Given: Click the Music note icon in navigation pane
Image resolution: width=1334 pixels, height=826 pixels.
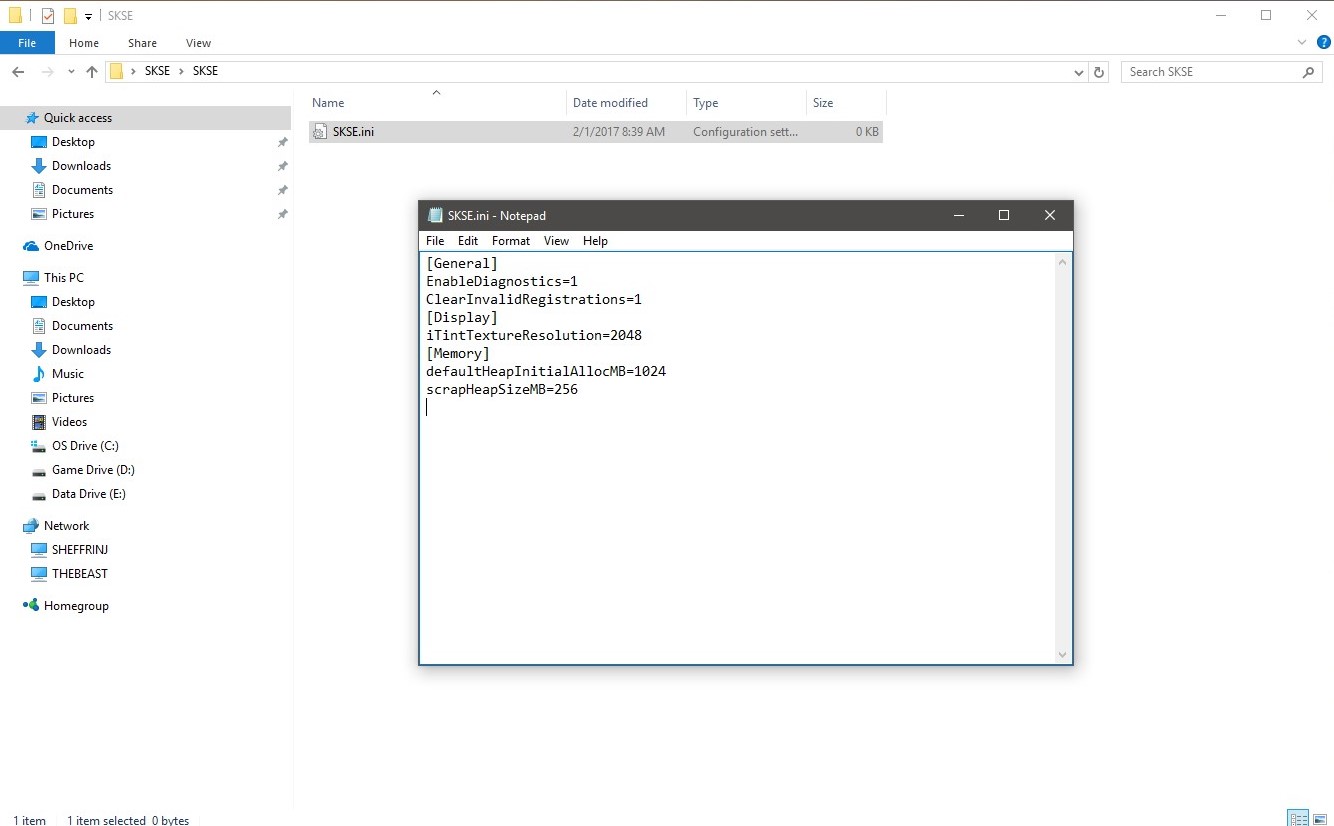Looking at the screenshot, I should (39, 374).
